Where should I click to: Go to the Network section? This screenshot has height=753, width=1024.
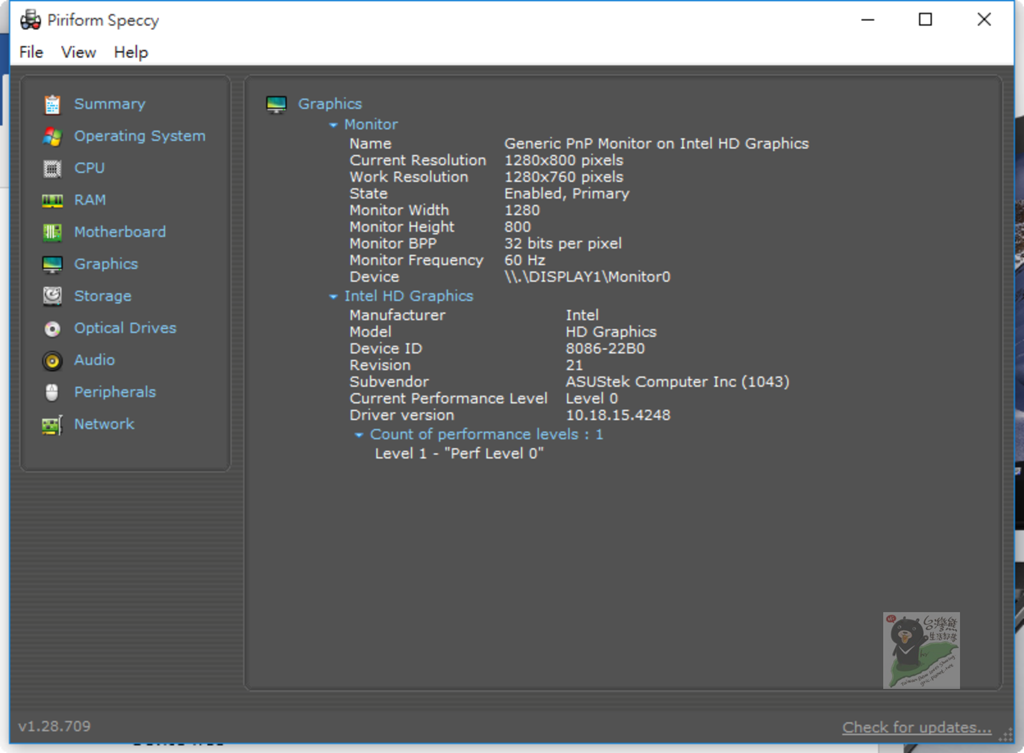[x=104, y=424]
